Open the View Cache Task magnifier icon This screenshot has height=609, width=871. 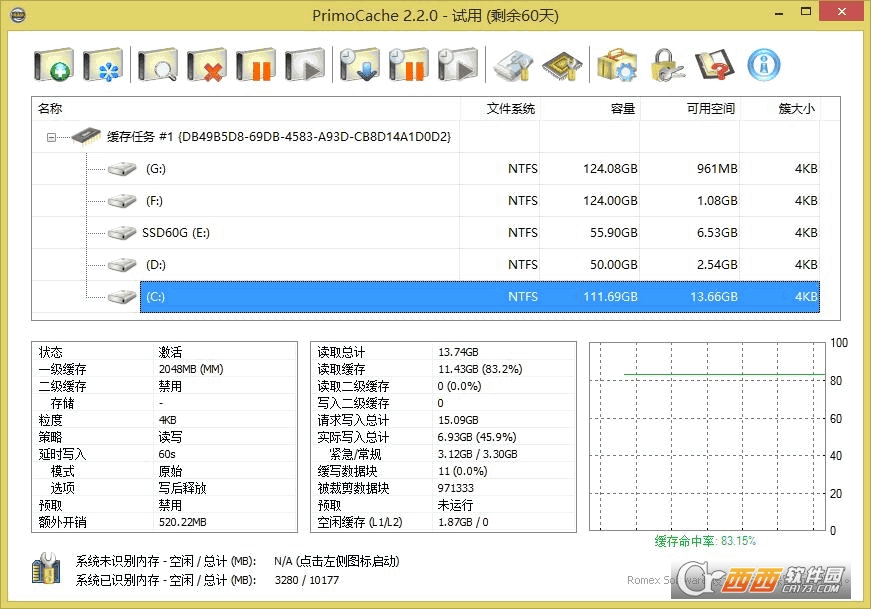tap(158, 65)
